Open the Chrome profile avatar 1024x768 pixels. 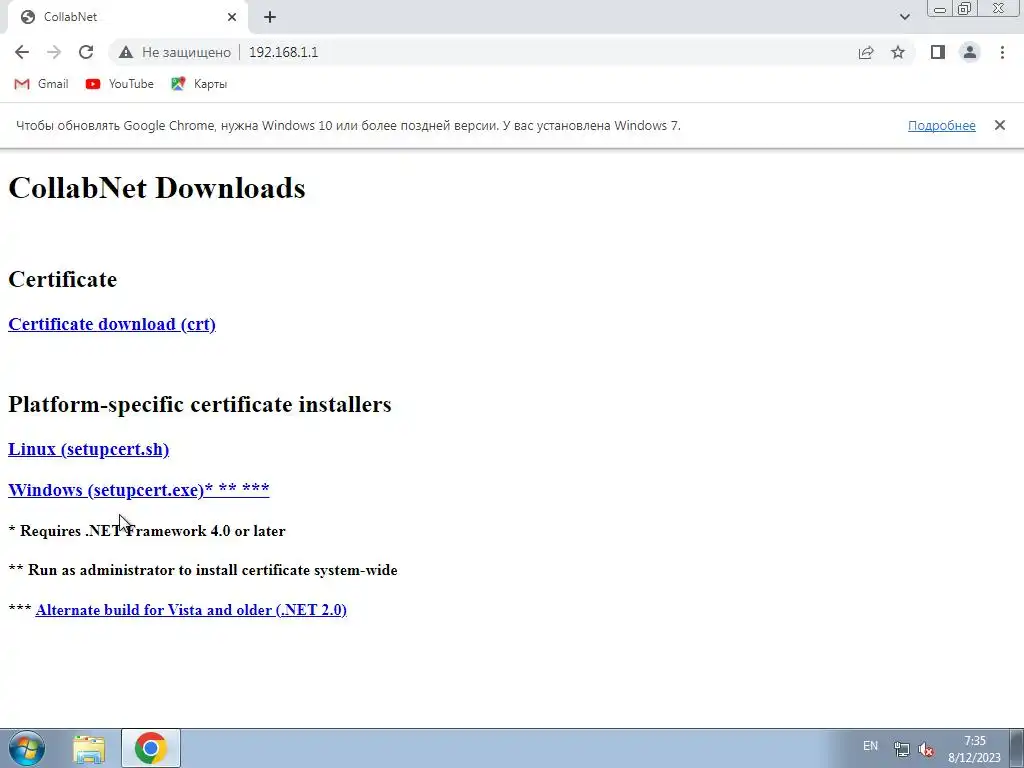click(970, 52)
